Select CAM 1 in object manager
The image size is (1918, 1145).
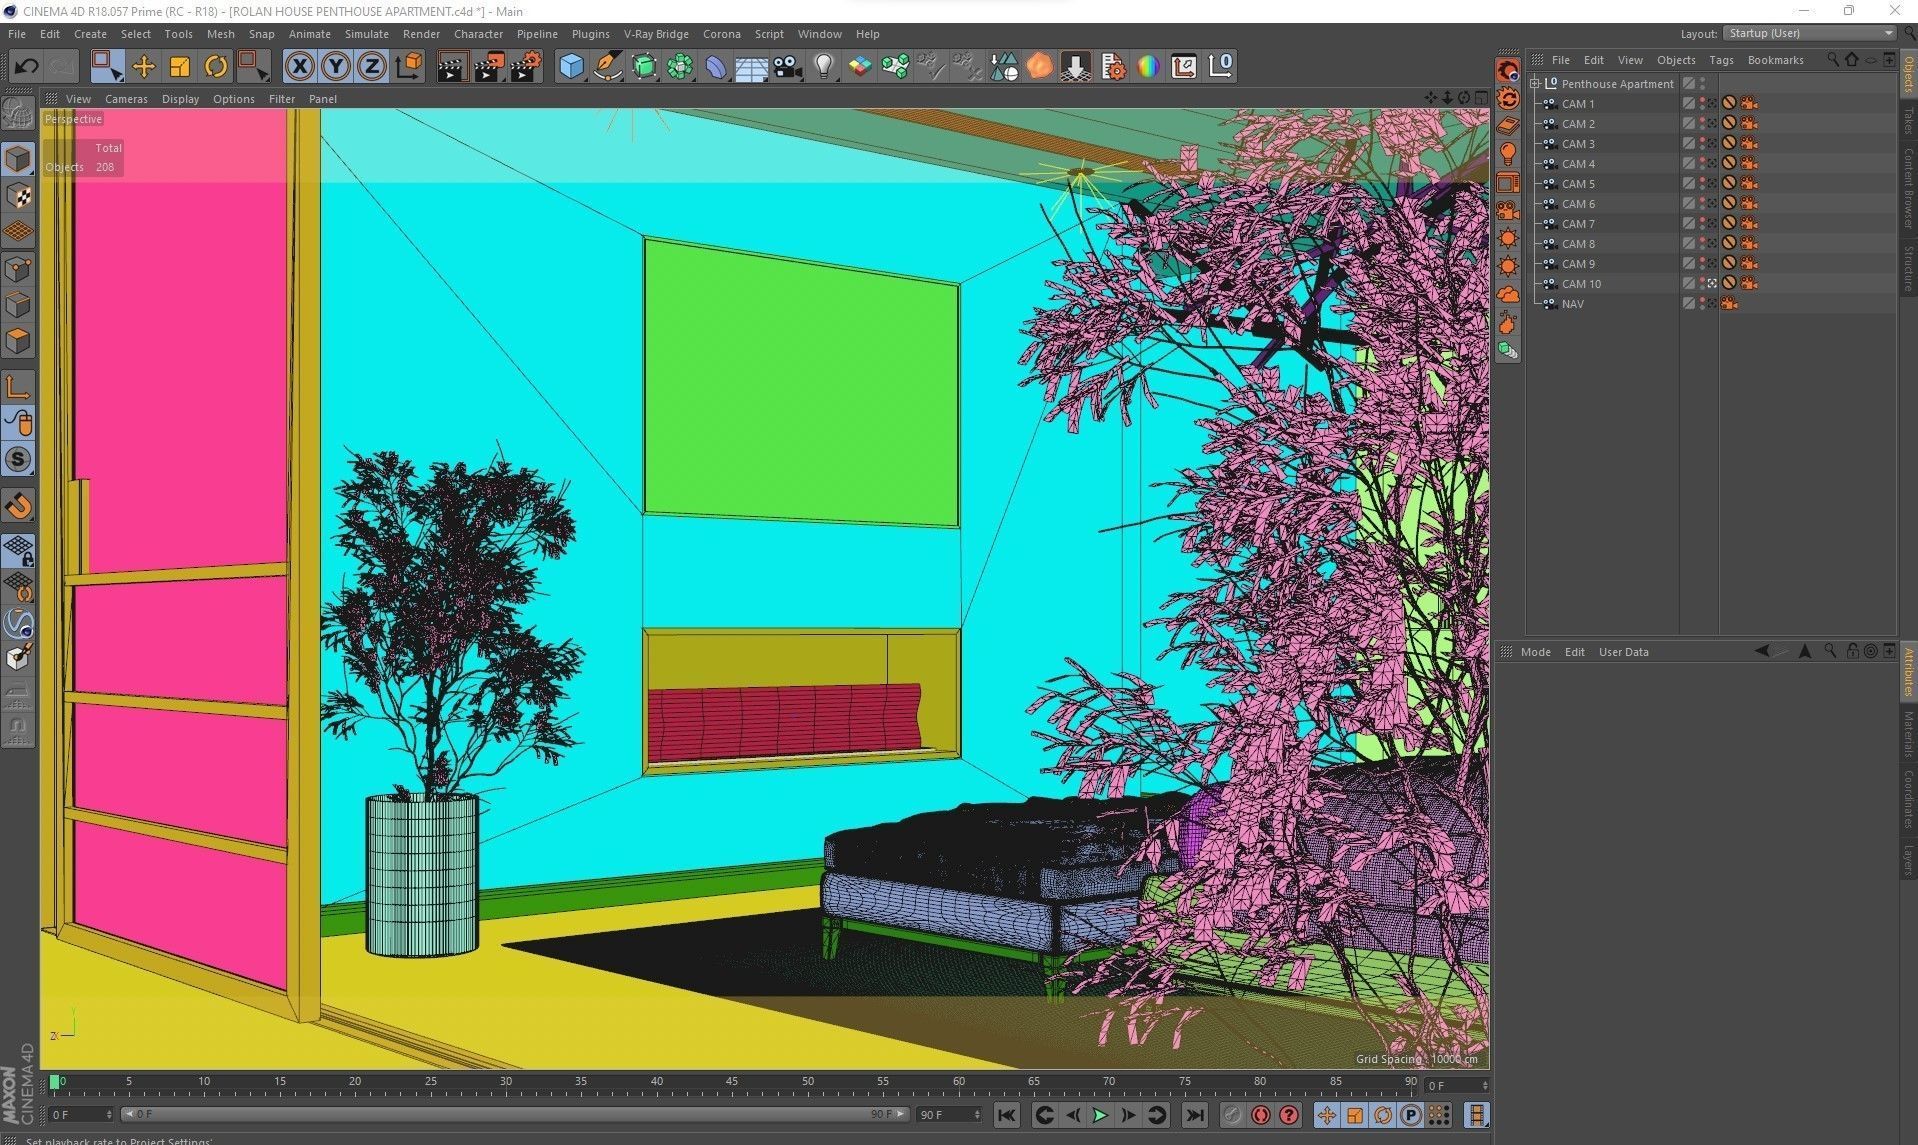(x=1578, y=104)
